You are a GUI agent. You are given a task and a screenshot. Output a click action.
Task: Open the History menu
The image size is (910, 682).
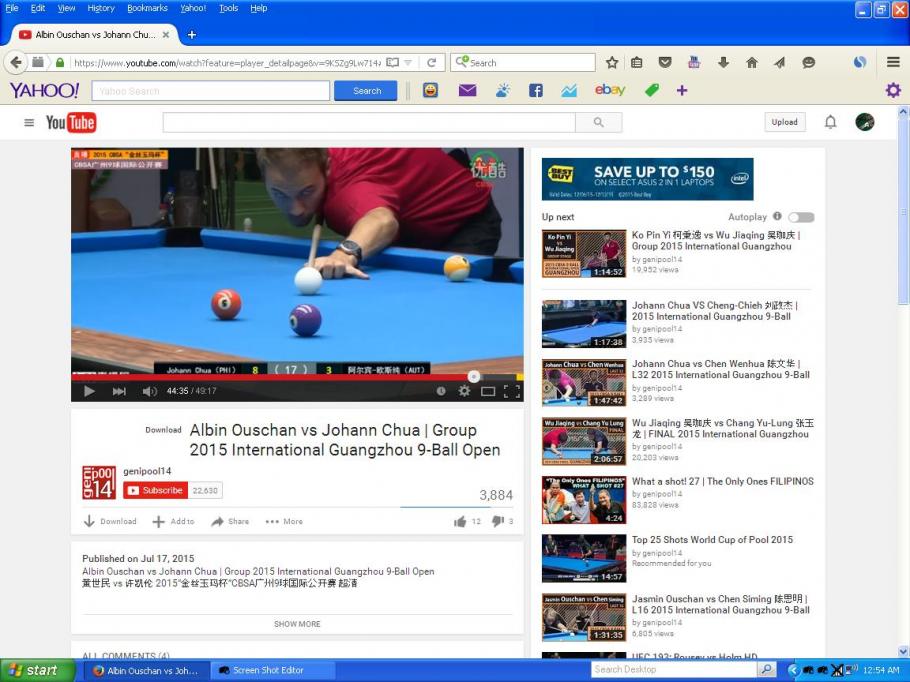pyautogui.click(x=101, y=8)
